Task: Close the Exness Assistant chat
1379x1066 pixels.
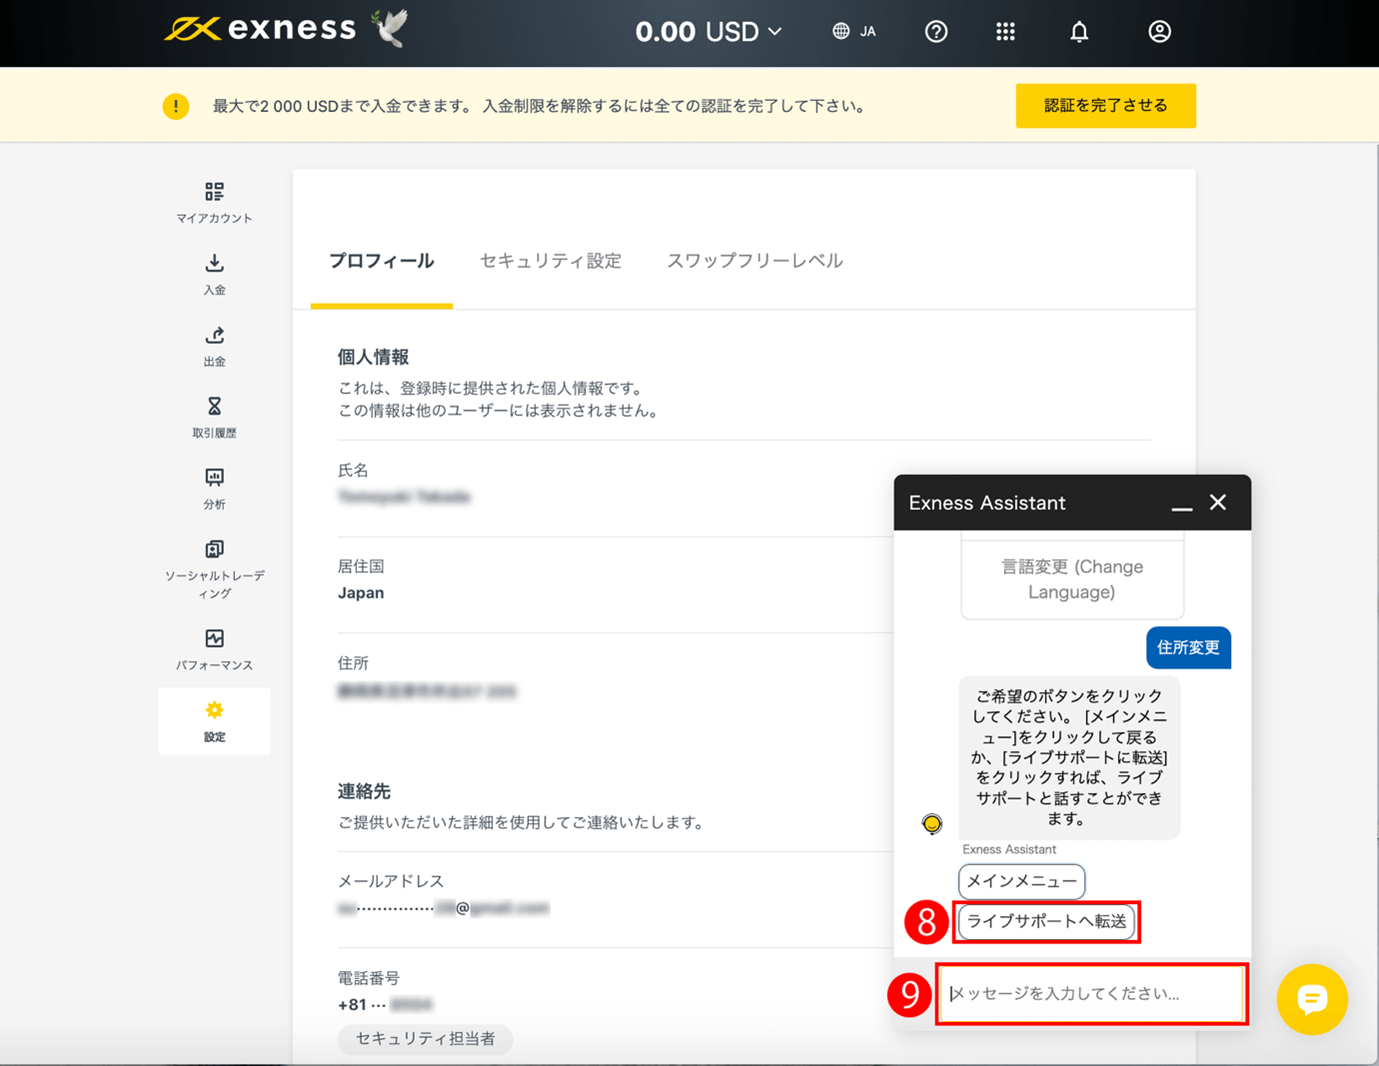Action: pyautogui.click(x=1217, y=502)
